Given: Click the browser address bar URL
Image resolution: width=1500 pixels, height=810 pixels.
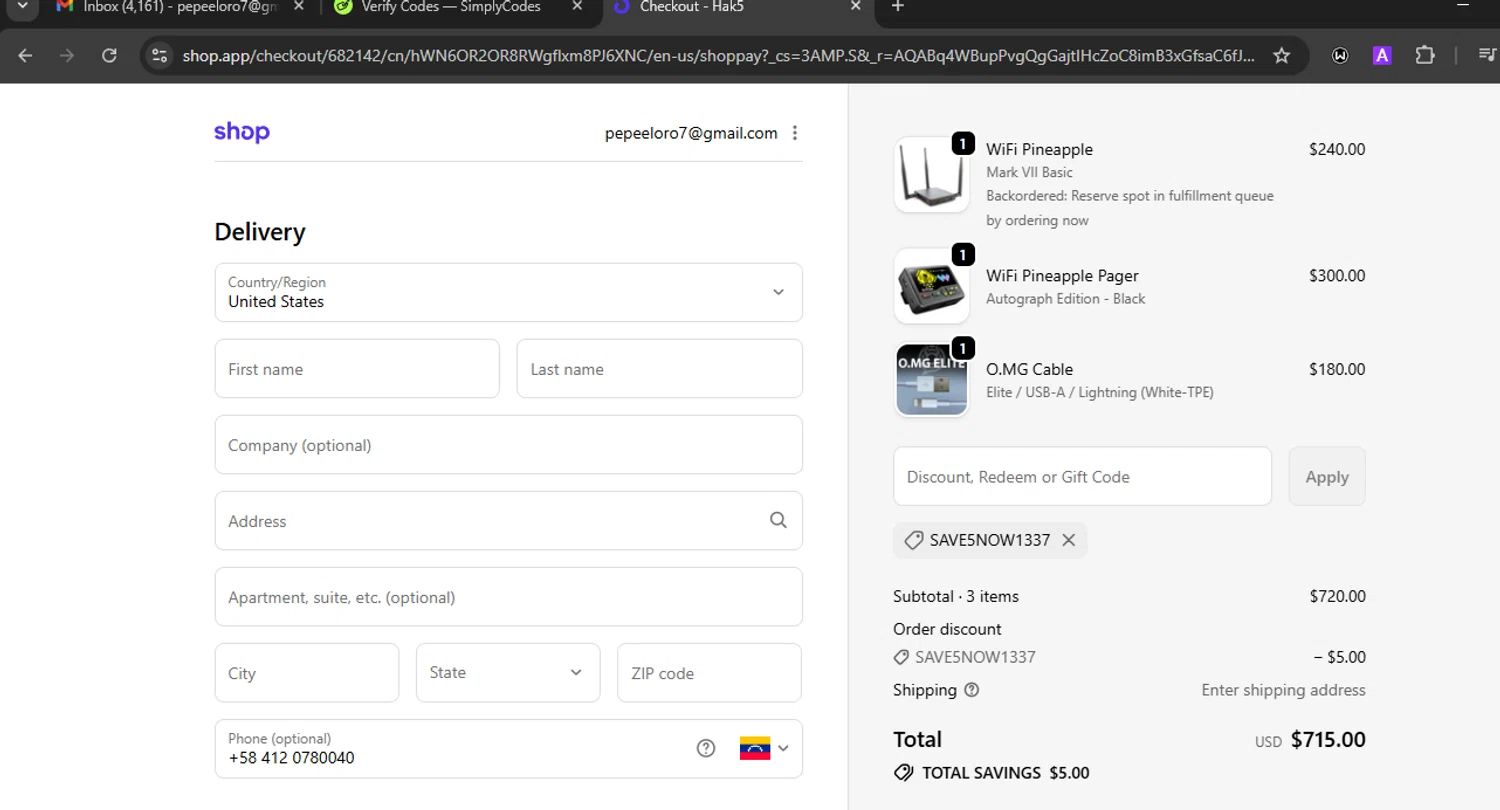Looking at the screenshot, I should point(718,56).
